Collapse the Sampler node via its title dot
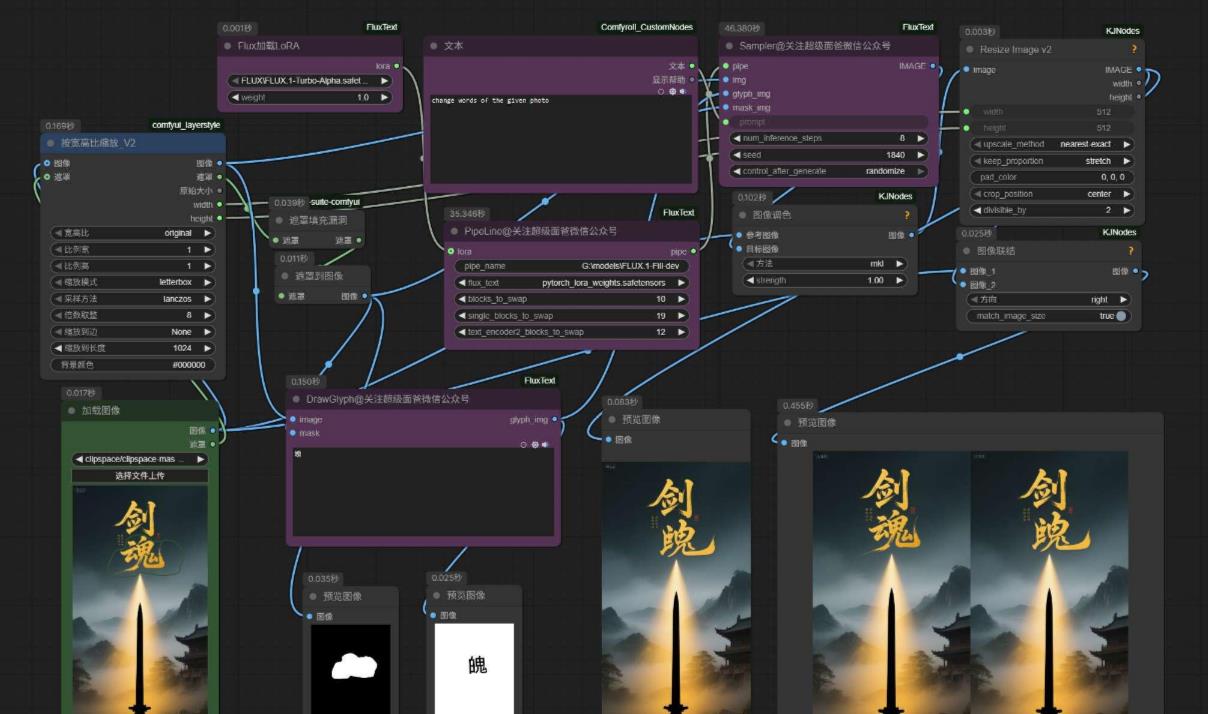The width and height of the screenshot is (1208, 714). [730, 46]
